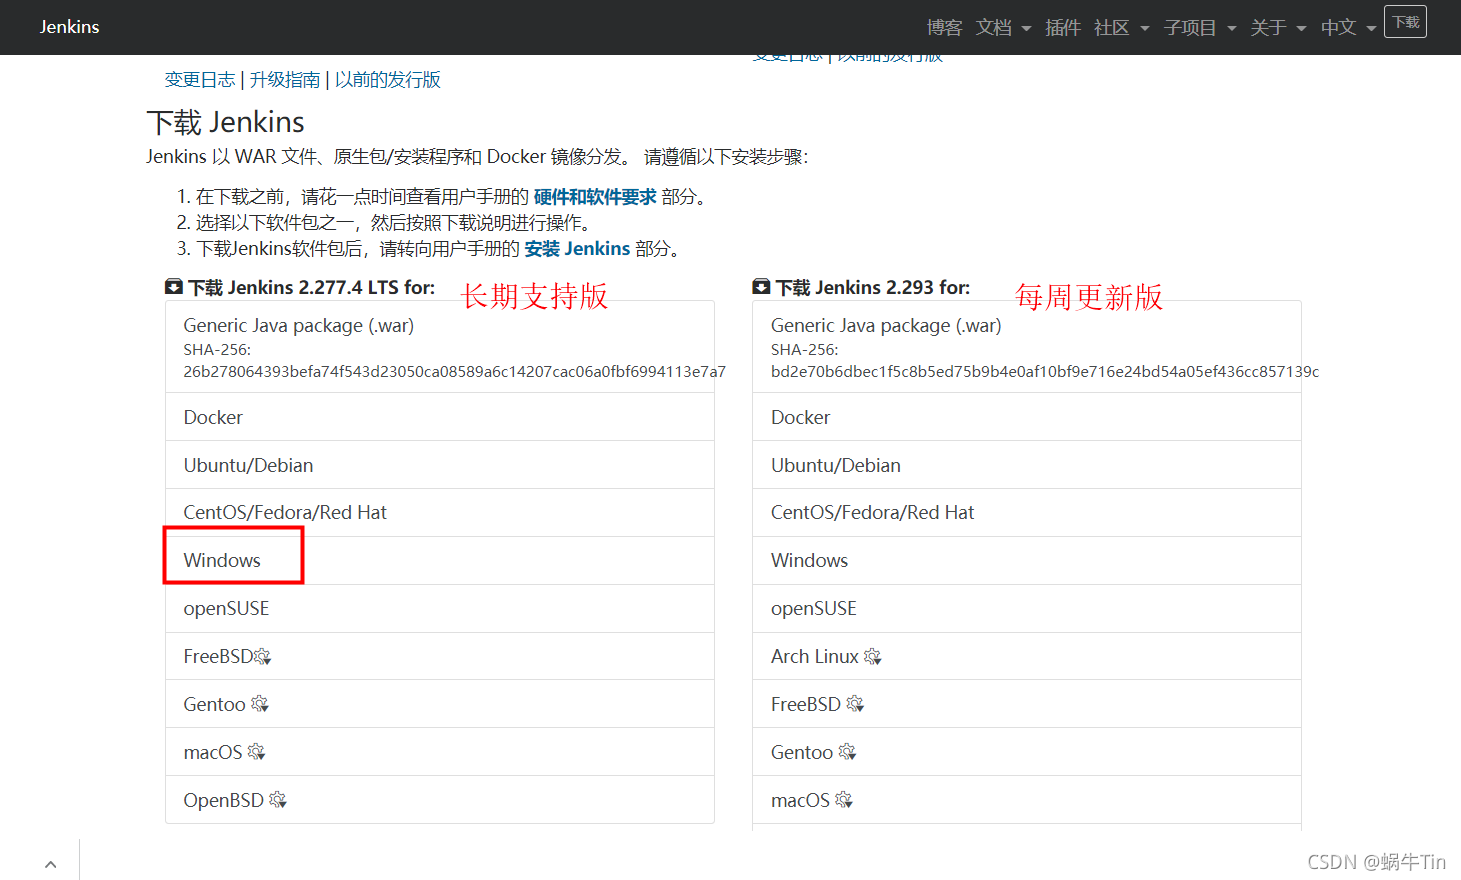Click the gear icon next to OpenBSD
This screenshot has height=880, width=1461.
pyautogui.click(x=278, y=800)
